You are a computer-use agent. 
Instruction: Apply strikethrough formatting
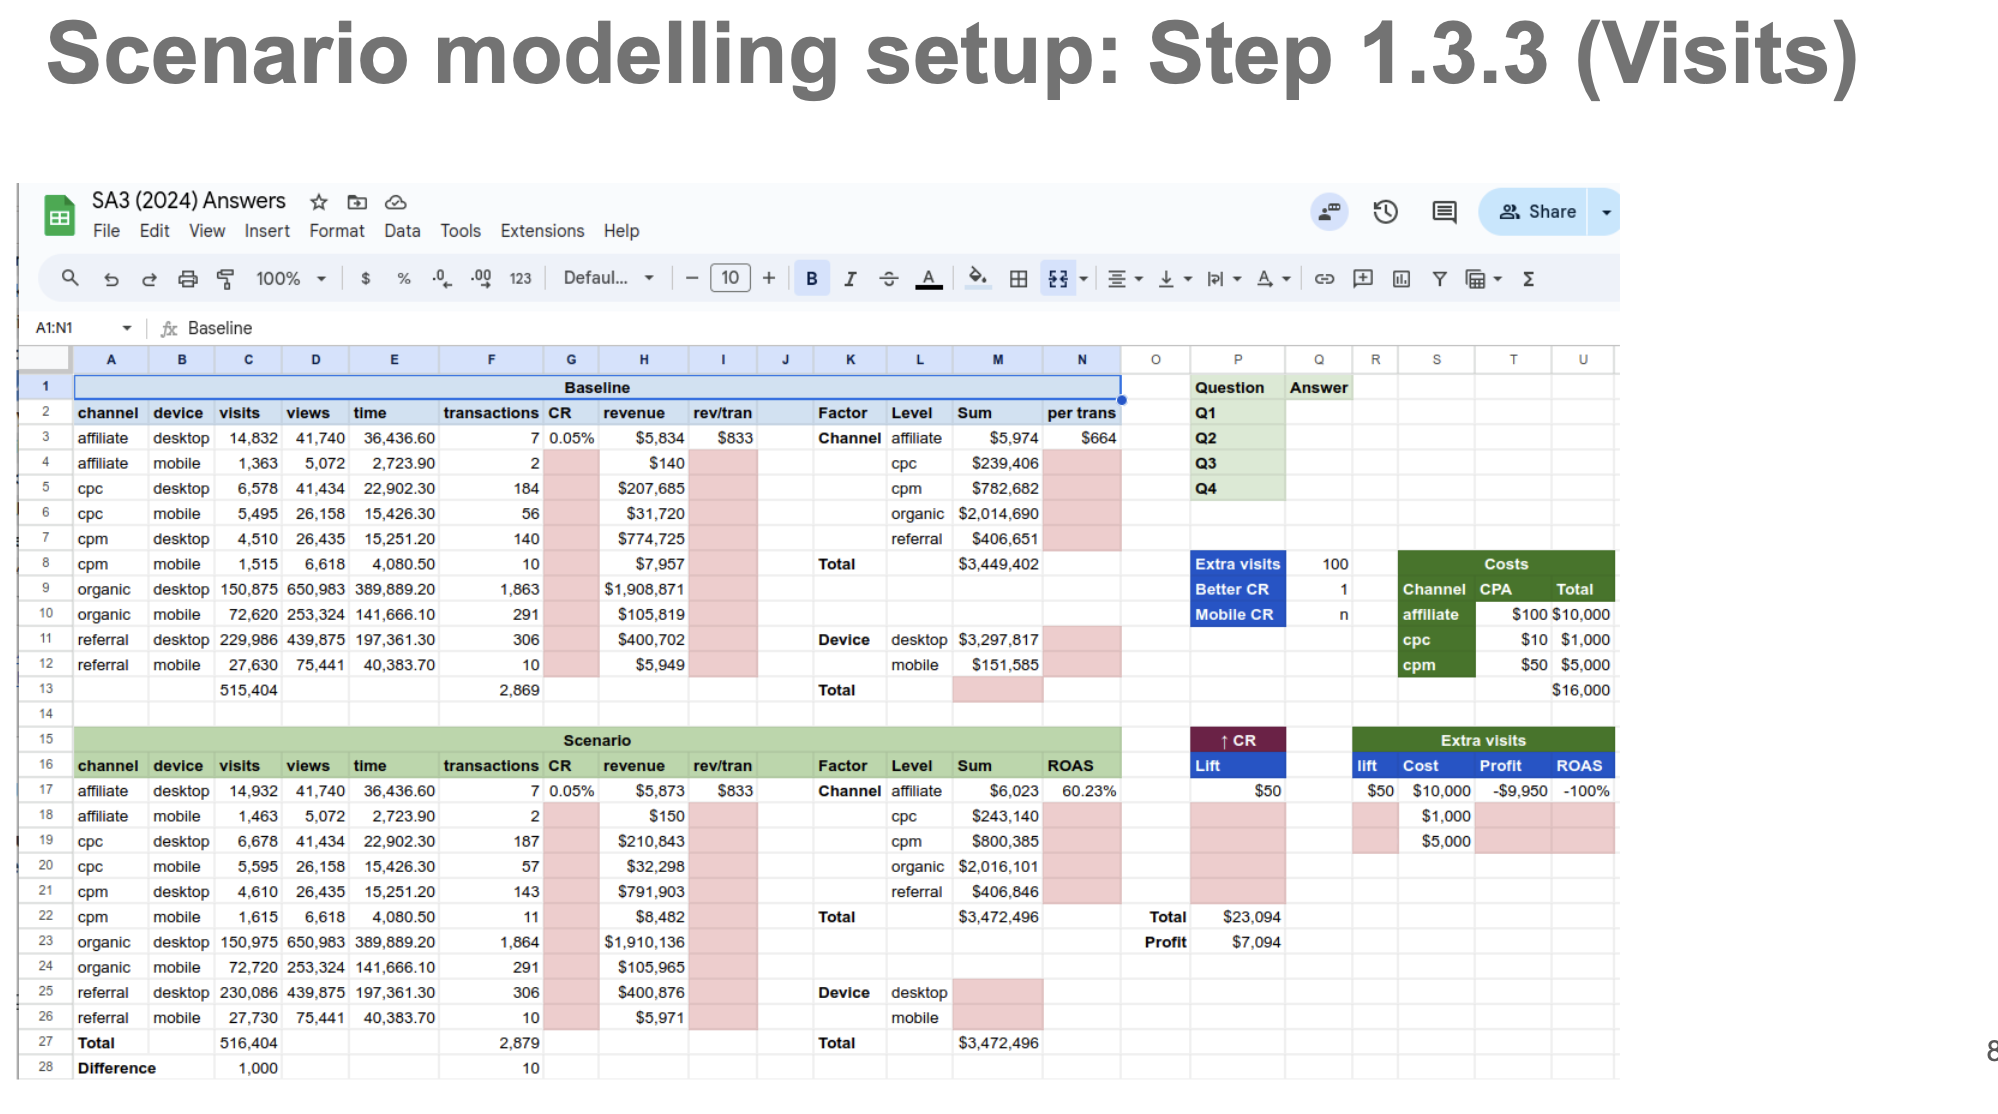coord(889,279)
